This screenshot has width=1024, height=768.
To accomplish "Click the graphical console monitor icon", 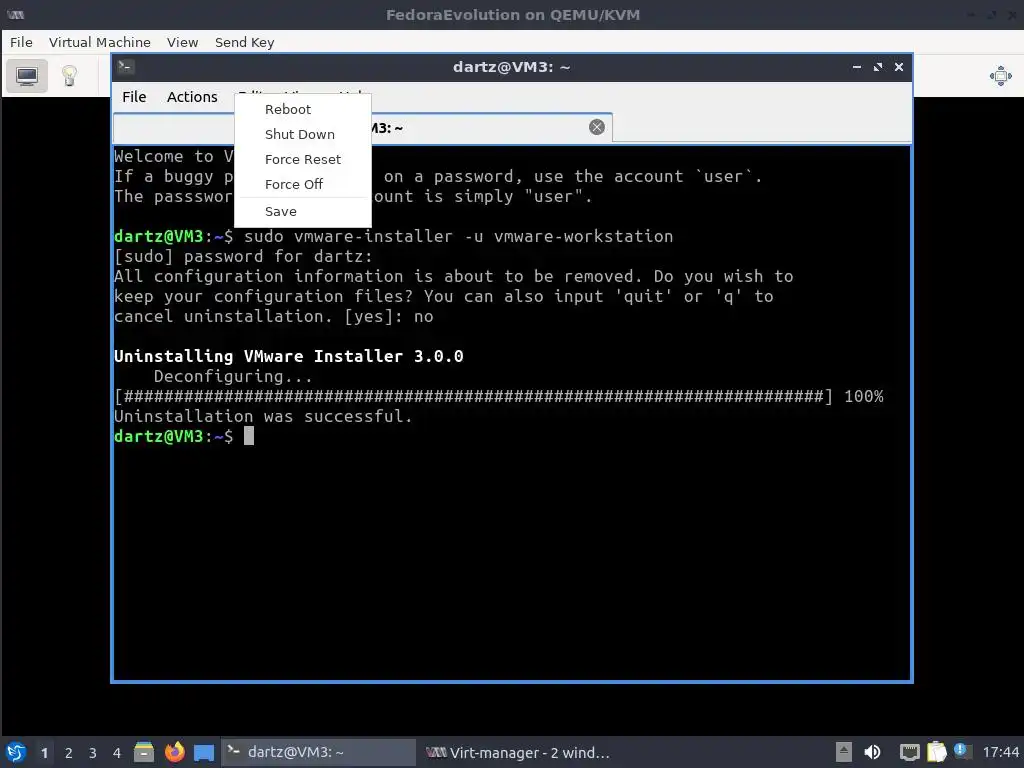I will pyautogui.click(x=27, y=76).
